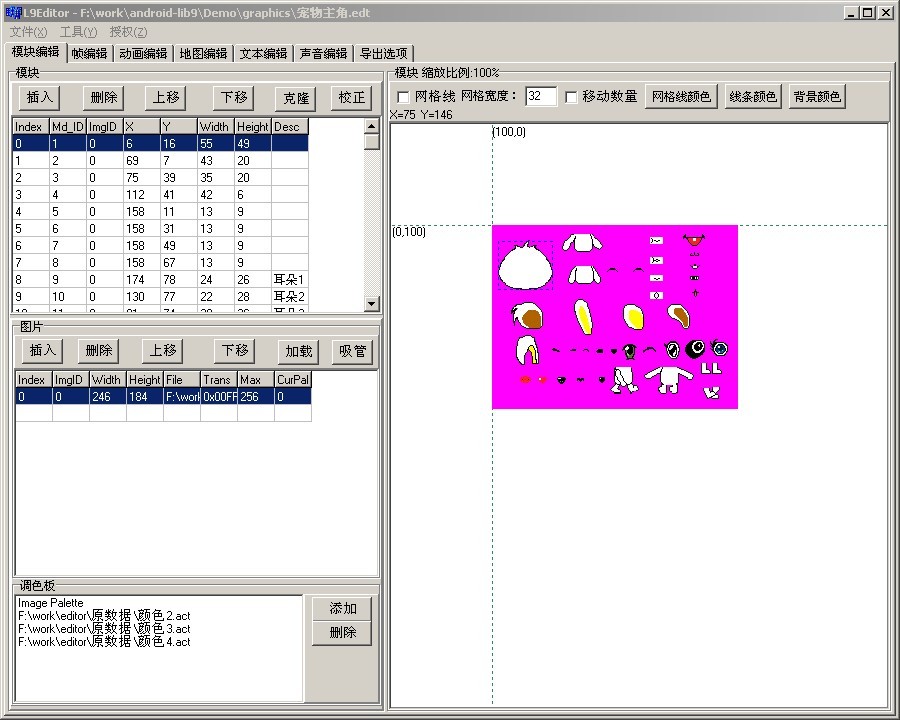Click 删除 button in 模块 panel

click(103, 98)
